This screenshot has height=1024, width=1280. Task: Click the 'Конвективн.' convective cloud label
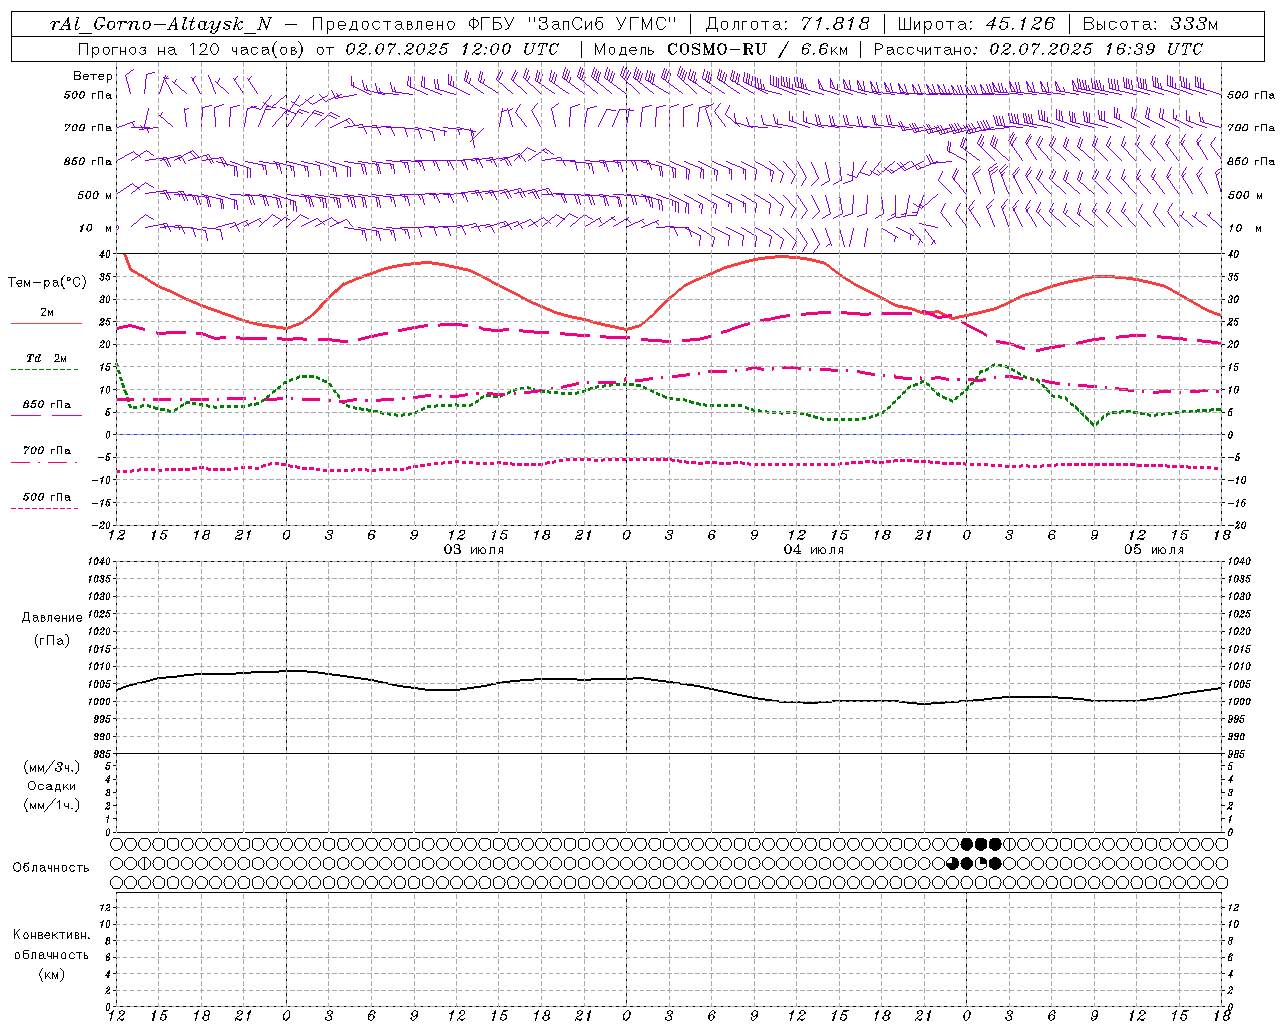pyautogui.click(x=51, y=935)
